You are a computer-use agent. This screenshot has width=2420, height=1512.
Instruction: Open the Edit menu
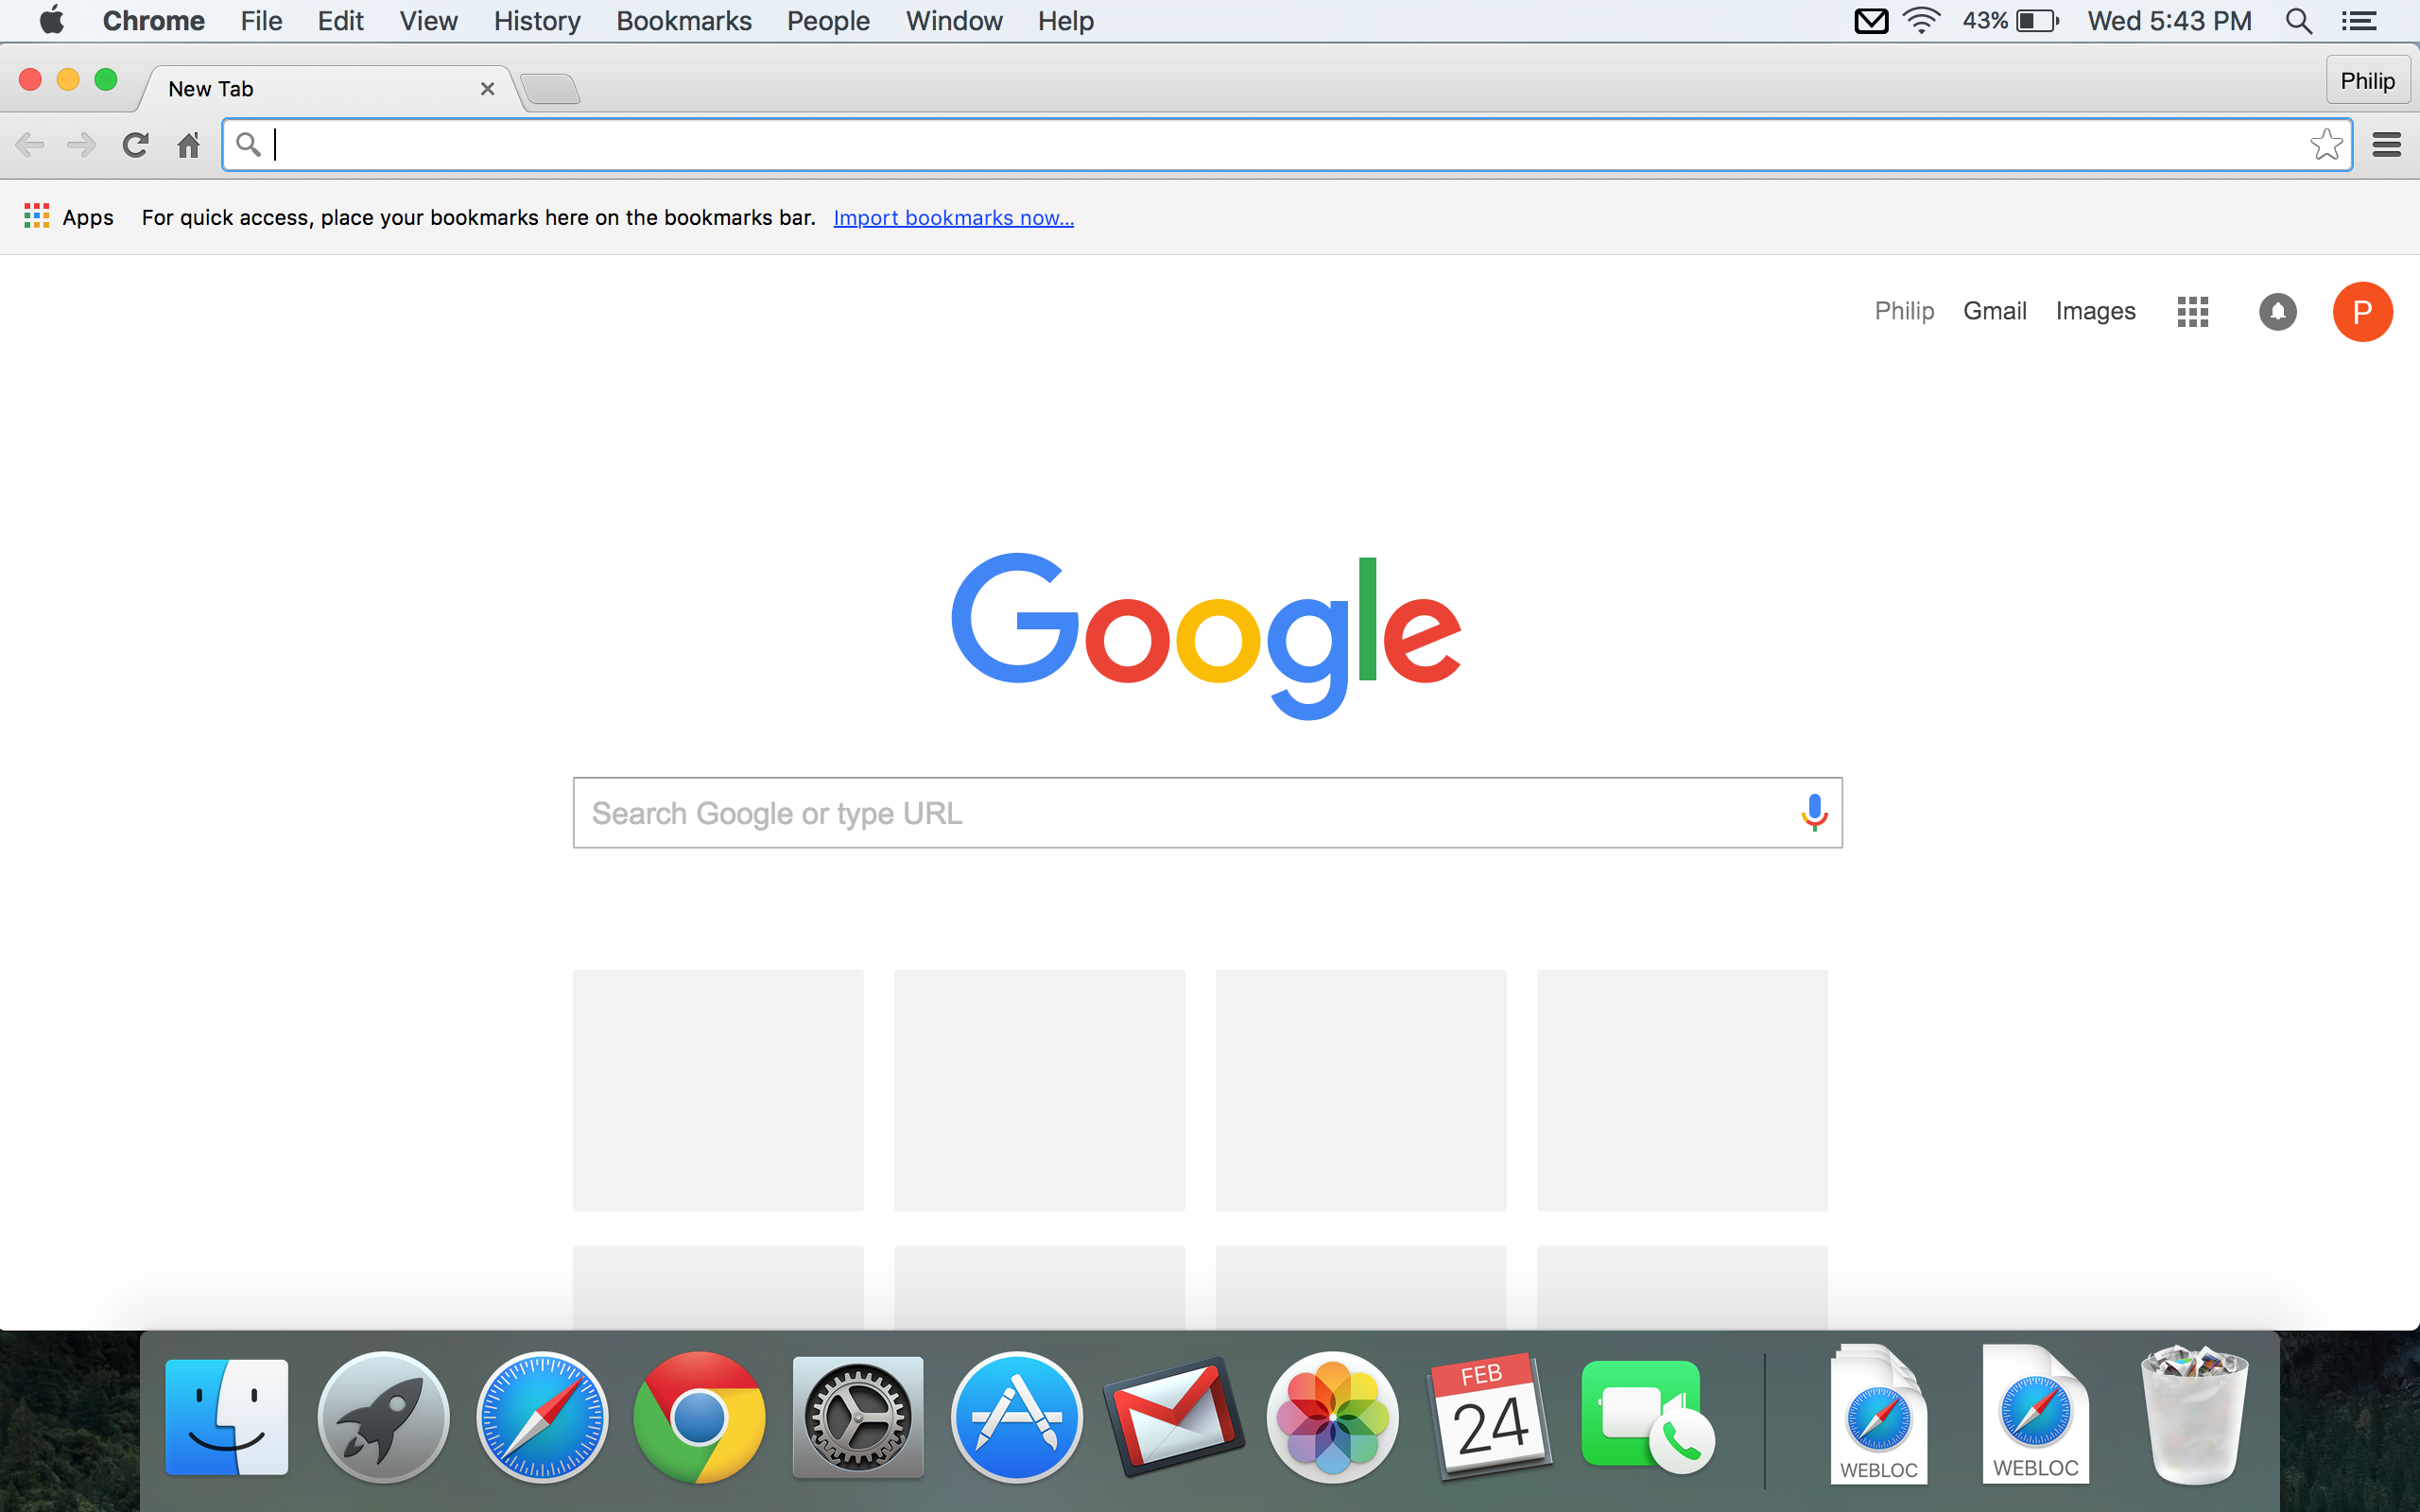click(340, 21)
